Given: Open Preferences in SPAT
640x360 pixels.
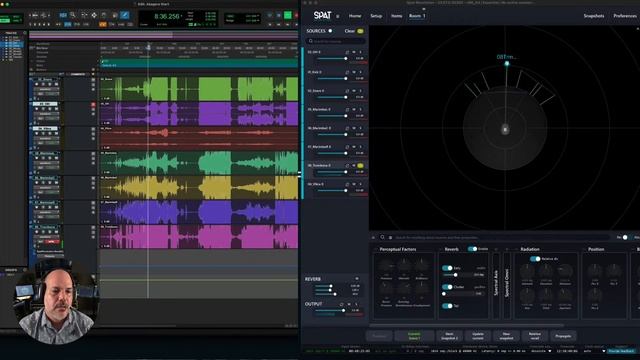Looking at the screenshot, I should (x=625, y=16).
